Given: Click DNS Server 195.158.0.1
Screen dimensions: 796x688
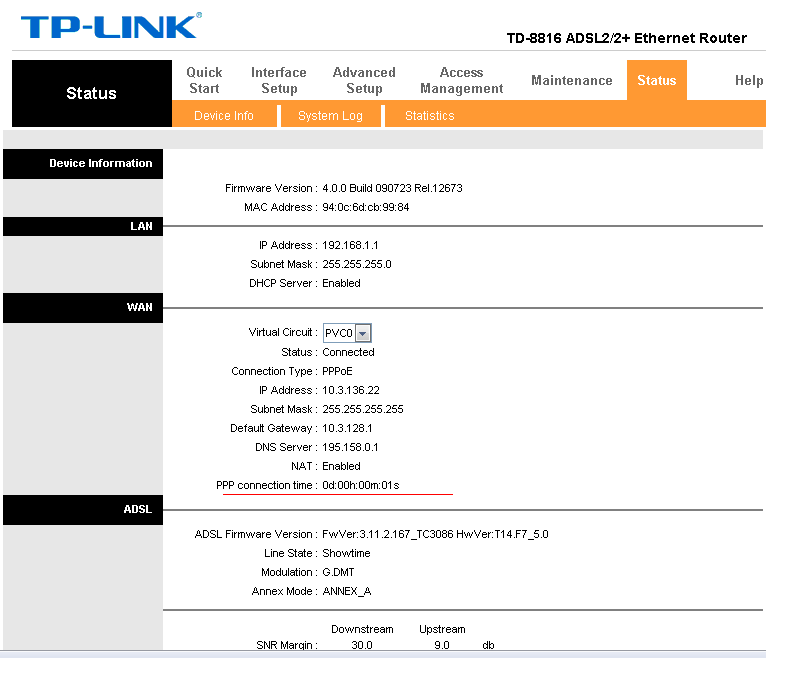Looking at the screenshot, I should coord(350,447).
